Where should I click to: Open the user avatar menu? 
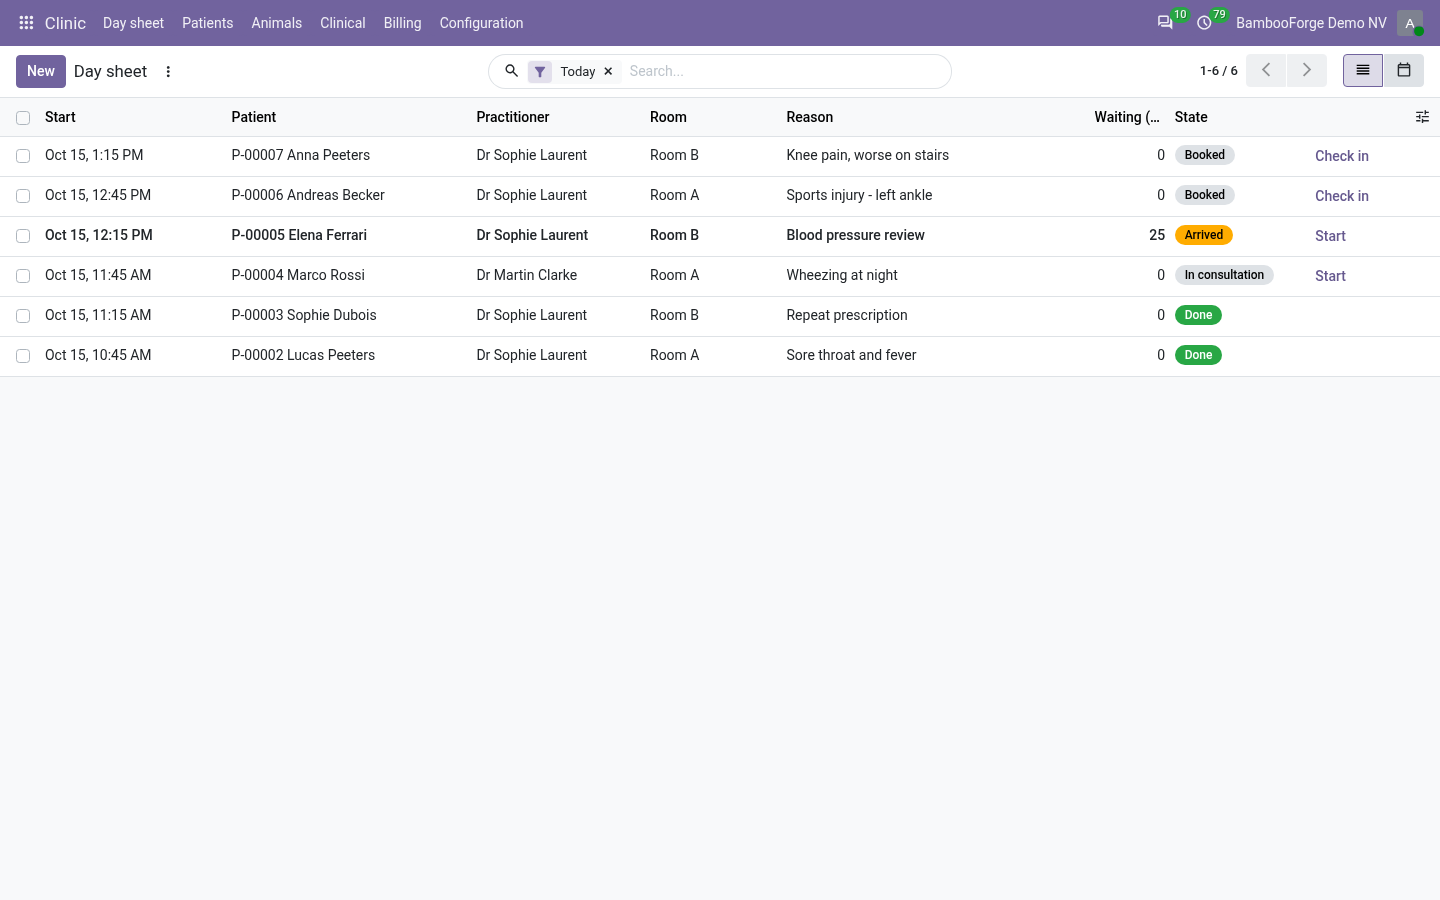pos(1410,22)
